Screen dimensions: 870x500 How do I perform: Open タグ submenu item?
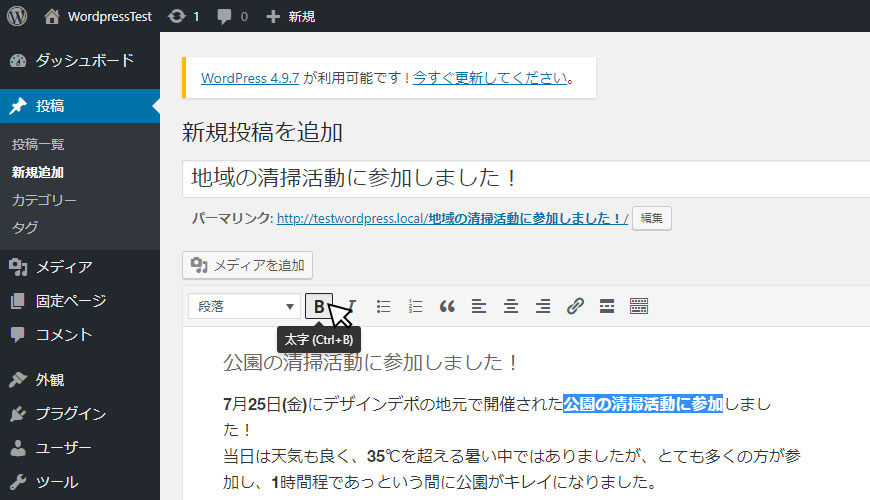point(25,228)
